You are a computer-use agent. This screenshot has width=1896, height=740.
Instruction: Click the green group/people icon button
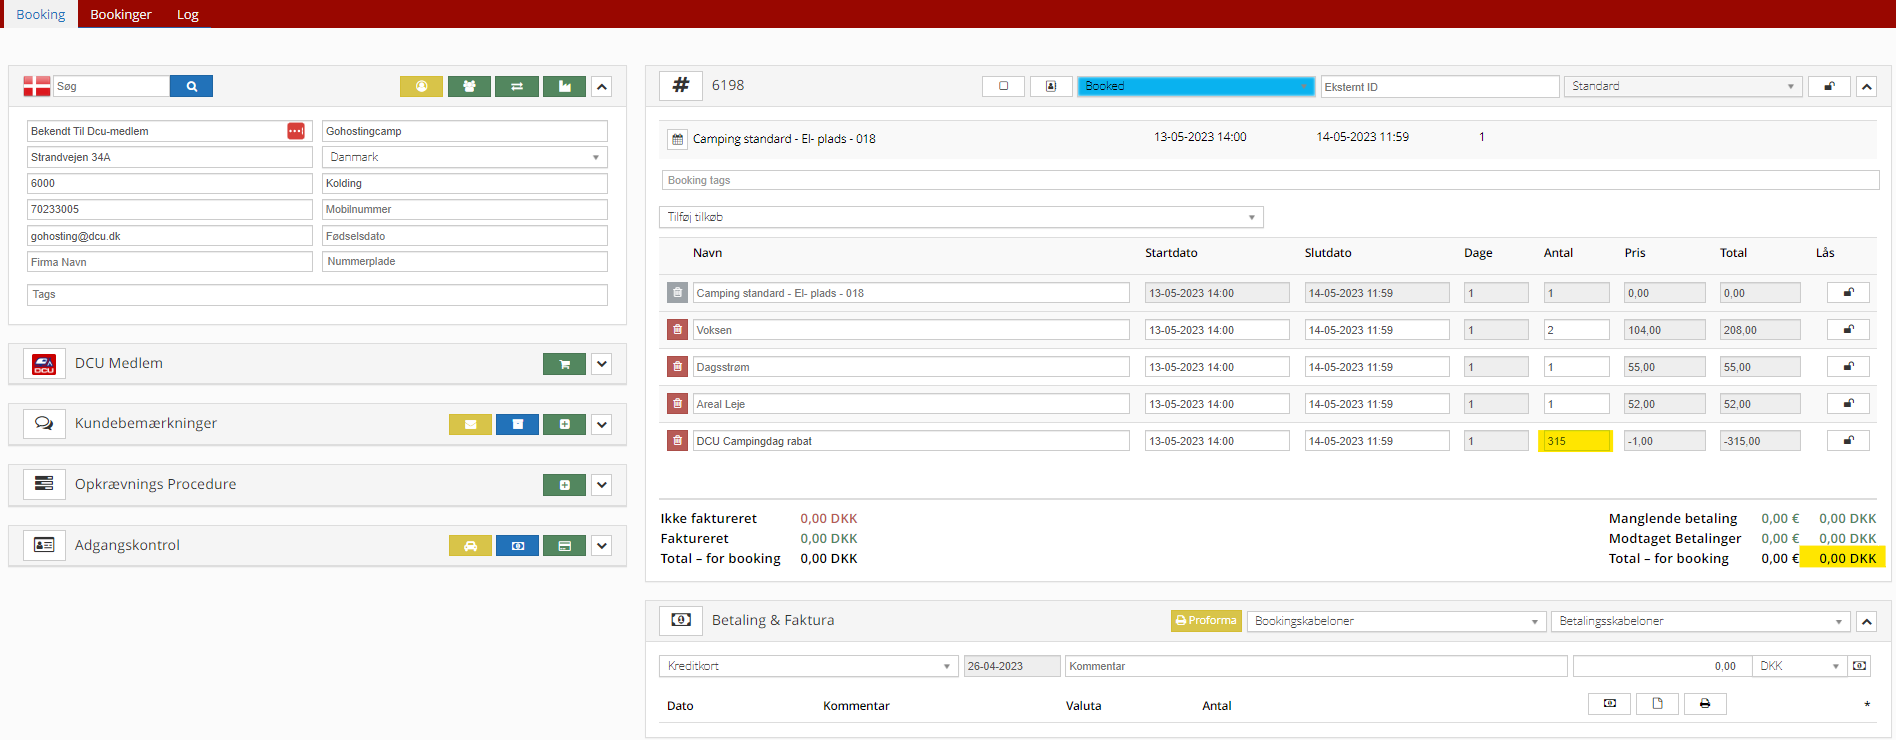tap(469, 87)
